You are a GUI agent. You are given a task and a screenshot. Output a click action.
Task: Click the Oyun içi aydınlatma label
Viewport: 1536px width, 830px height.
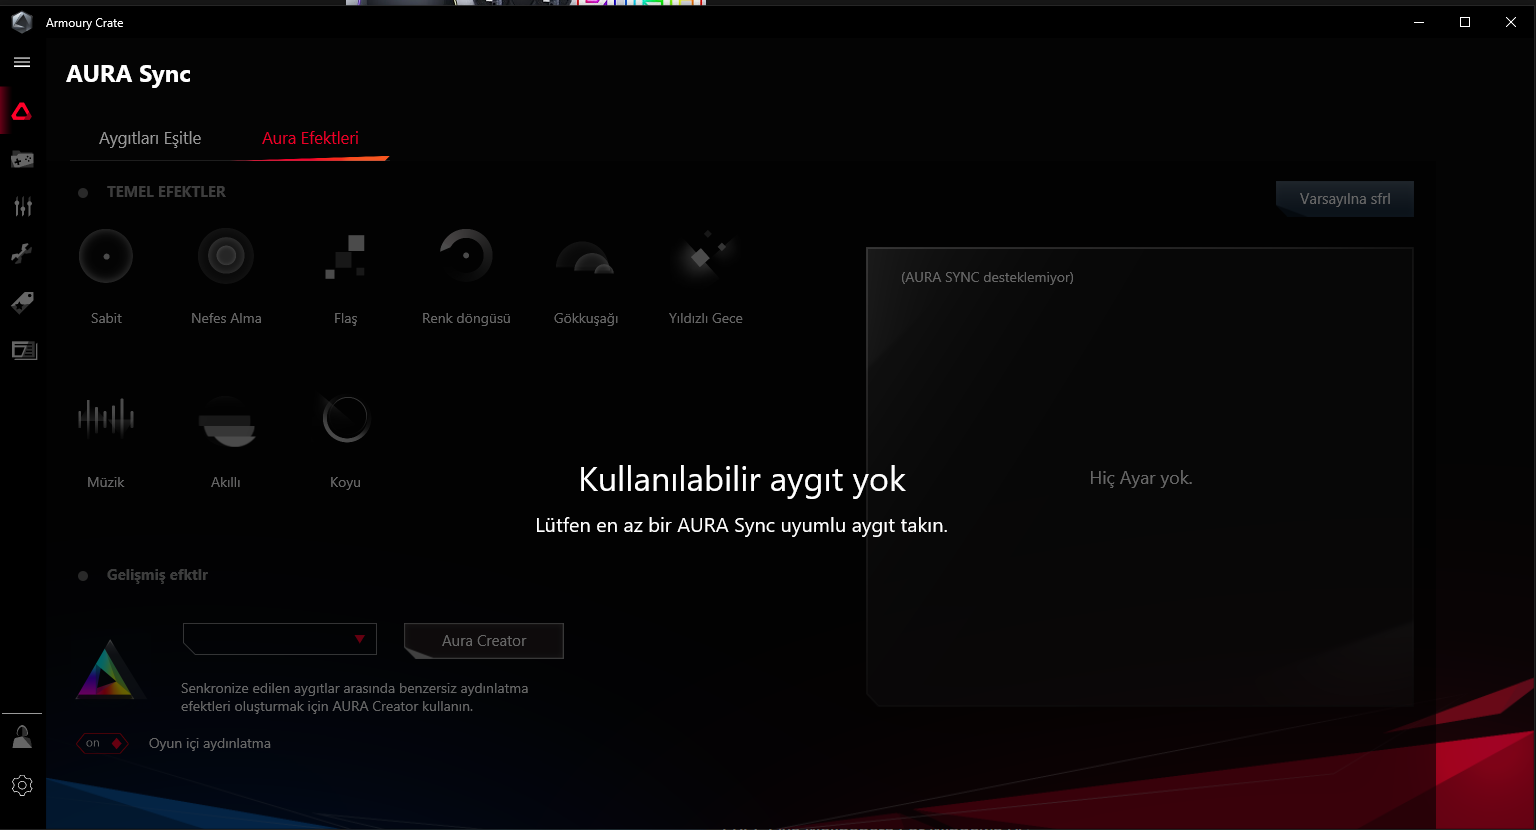click(x=210, y=743)
